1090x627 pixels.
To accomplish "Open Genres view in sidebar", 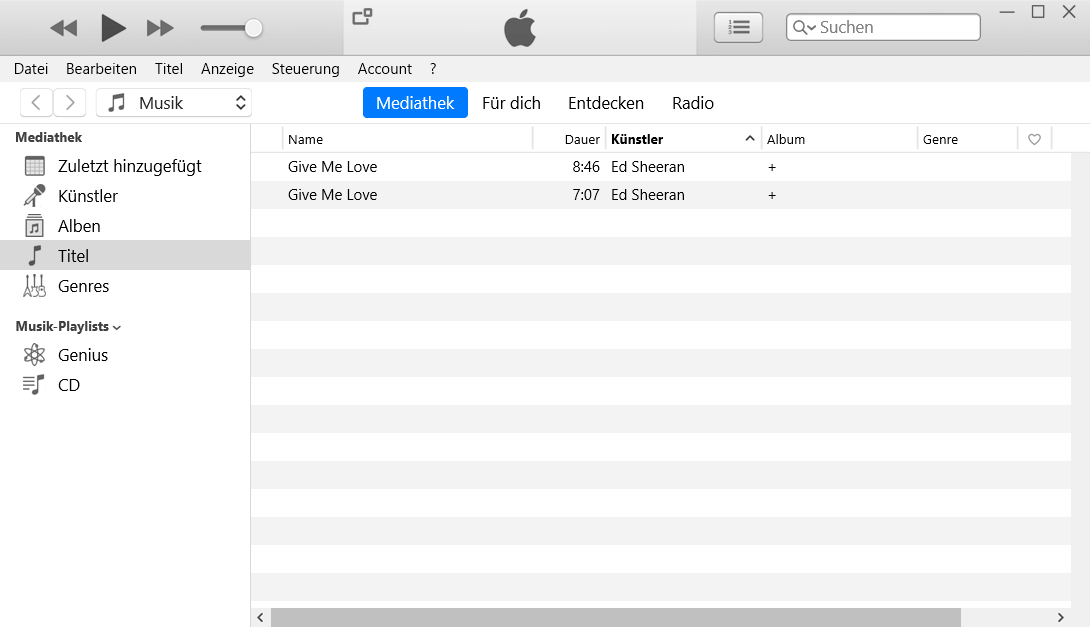I will (x=125, y=286).
